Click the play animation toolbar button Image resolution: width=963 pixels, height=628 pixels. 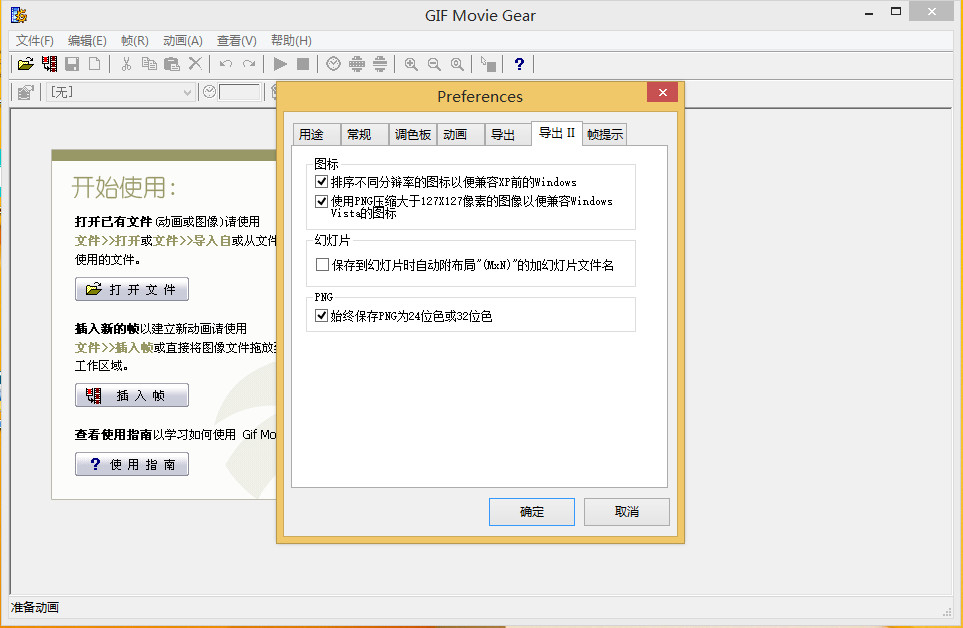(280, 64)
